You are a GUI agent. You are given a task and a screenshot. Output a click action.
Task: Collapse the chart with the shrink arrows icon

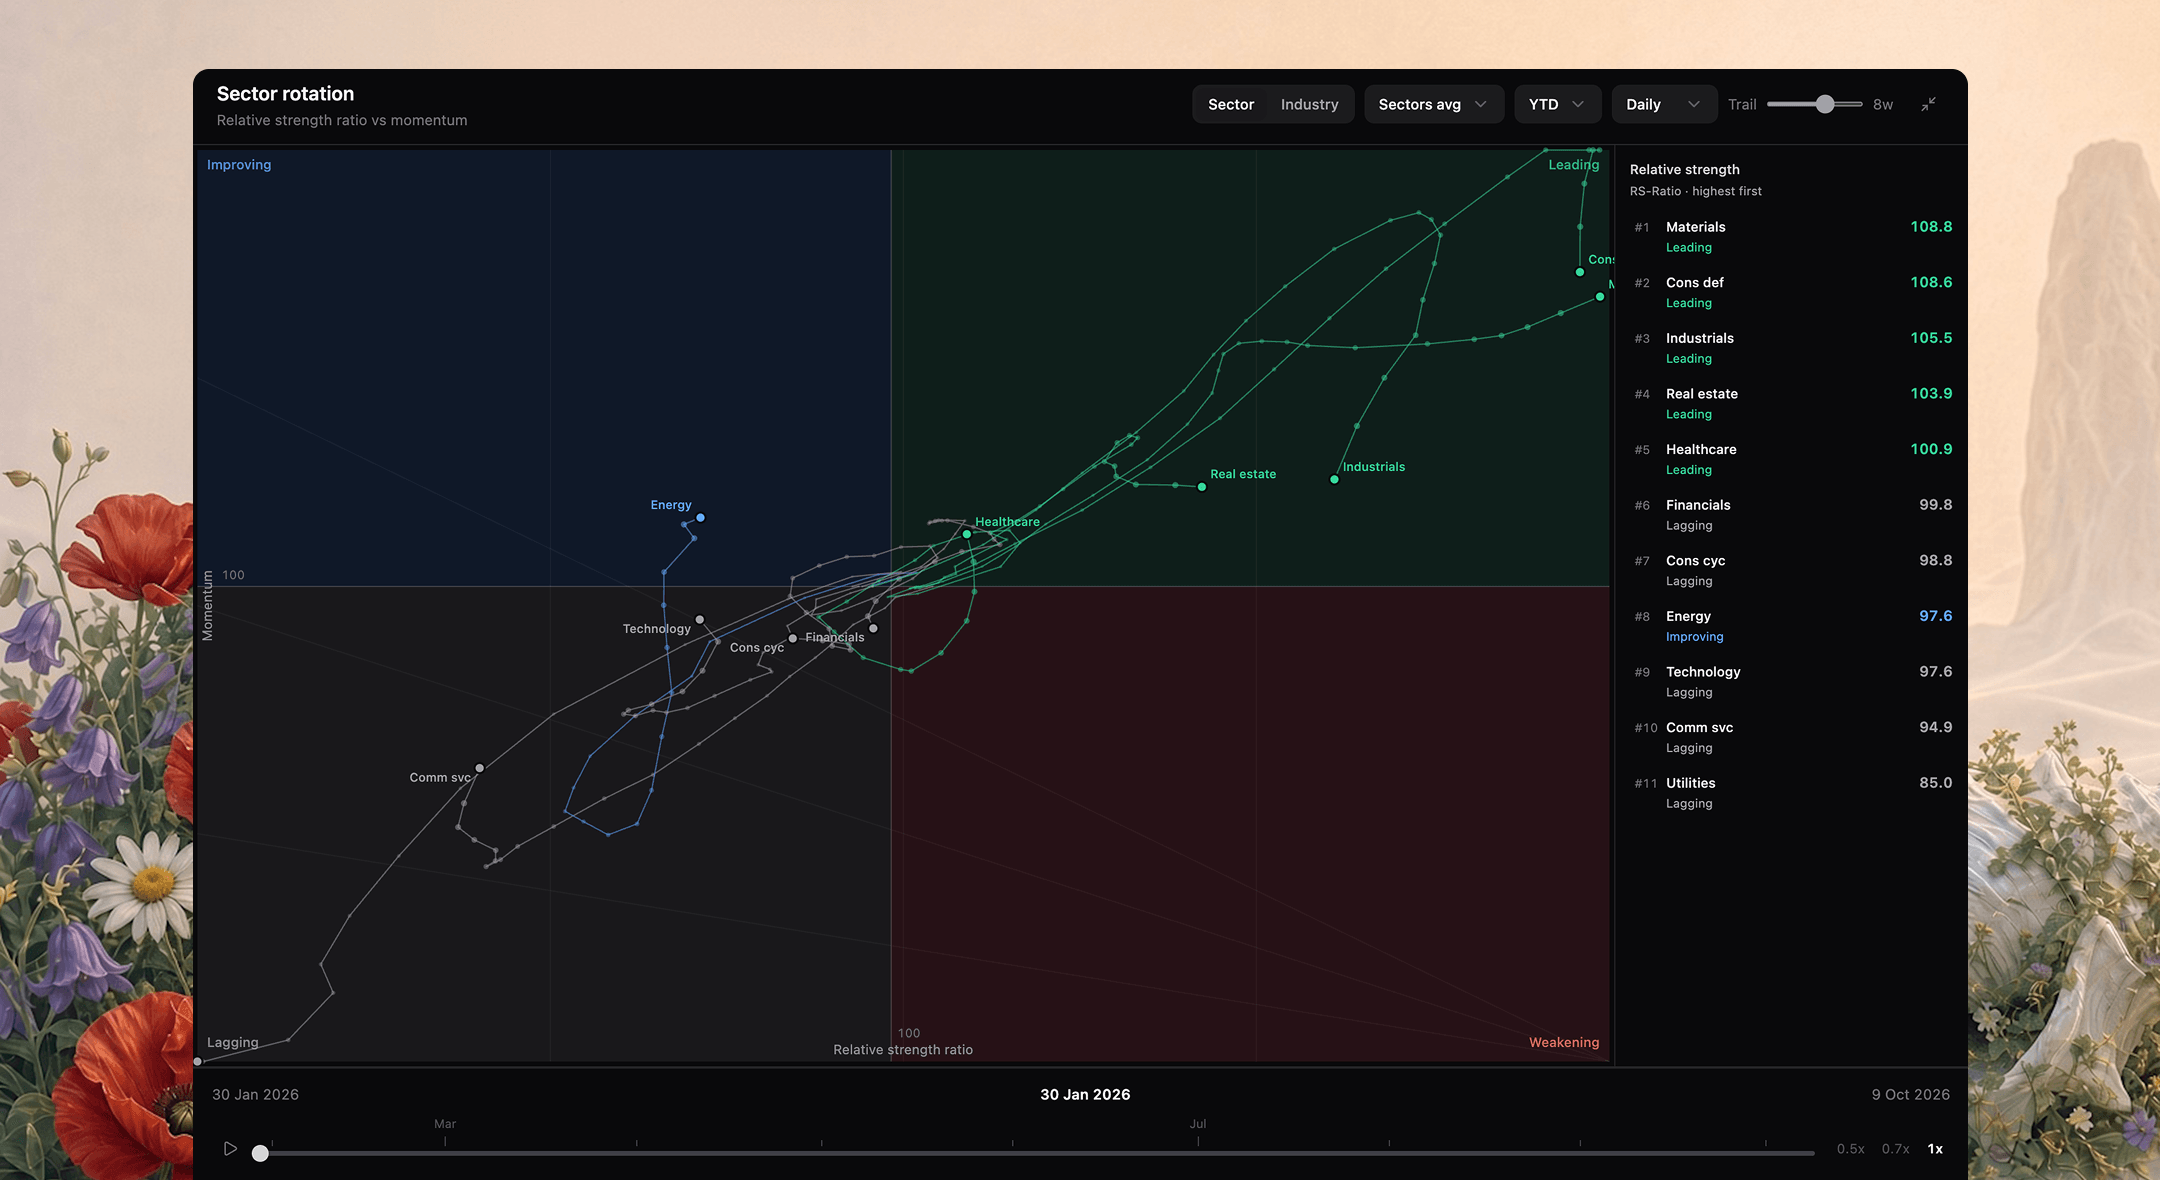(x=1928, y=104)
